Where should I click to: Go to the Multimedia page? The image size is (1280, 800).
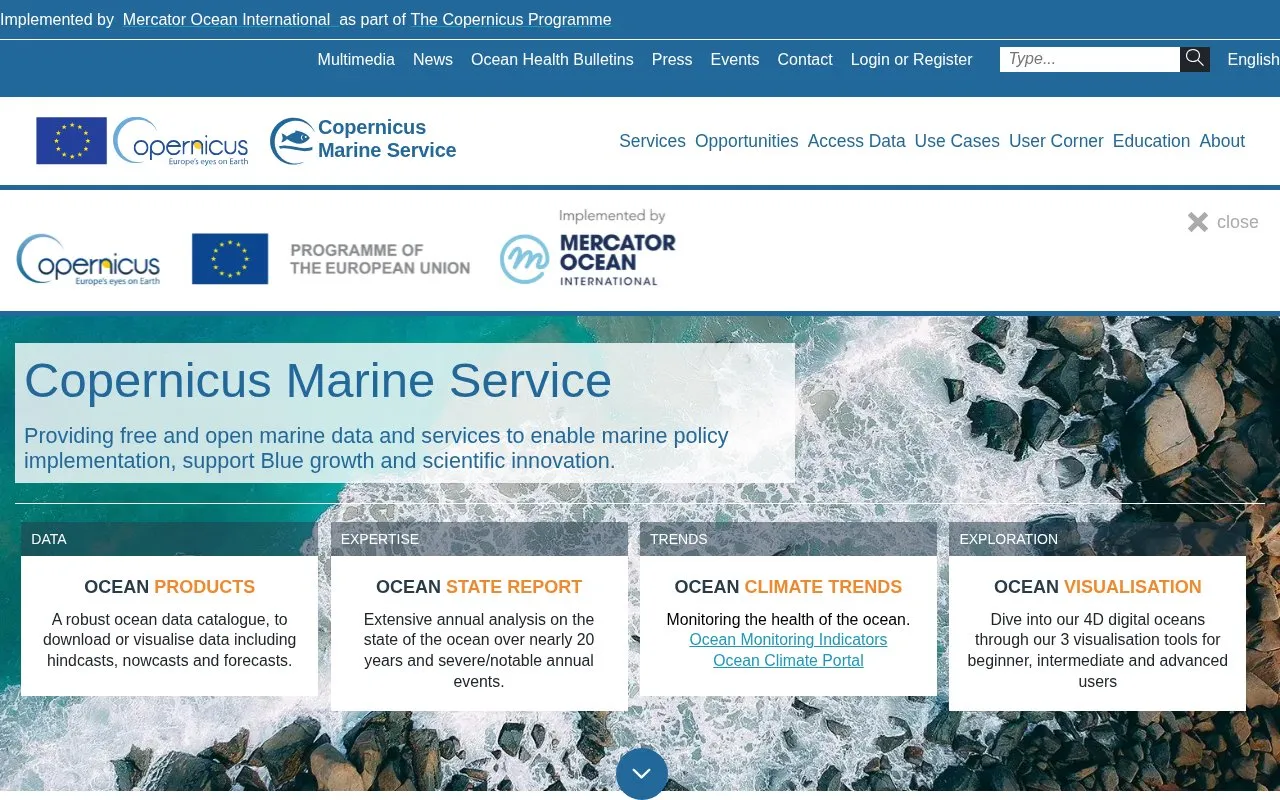click(x=356, y=59)
